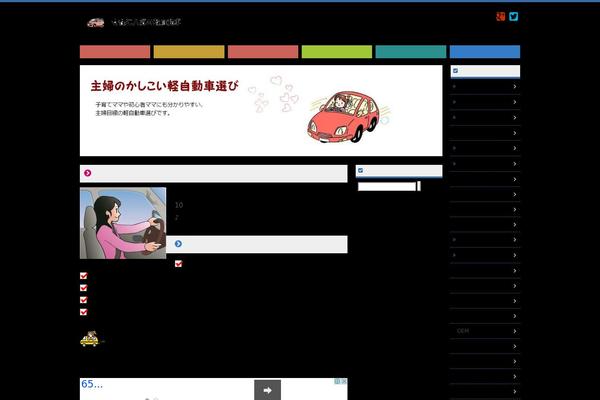This screenshot has height=400, width=600.
Task: Click the small yellow car icon
Action: click(90, 339)
